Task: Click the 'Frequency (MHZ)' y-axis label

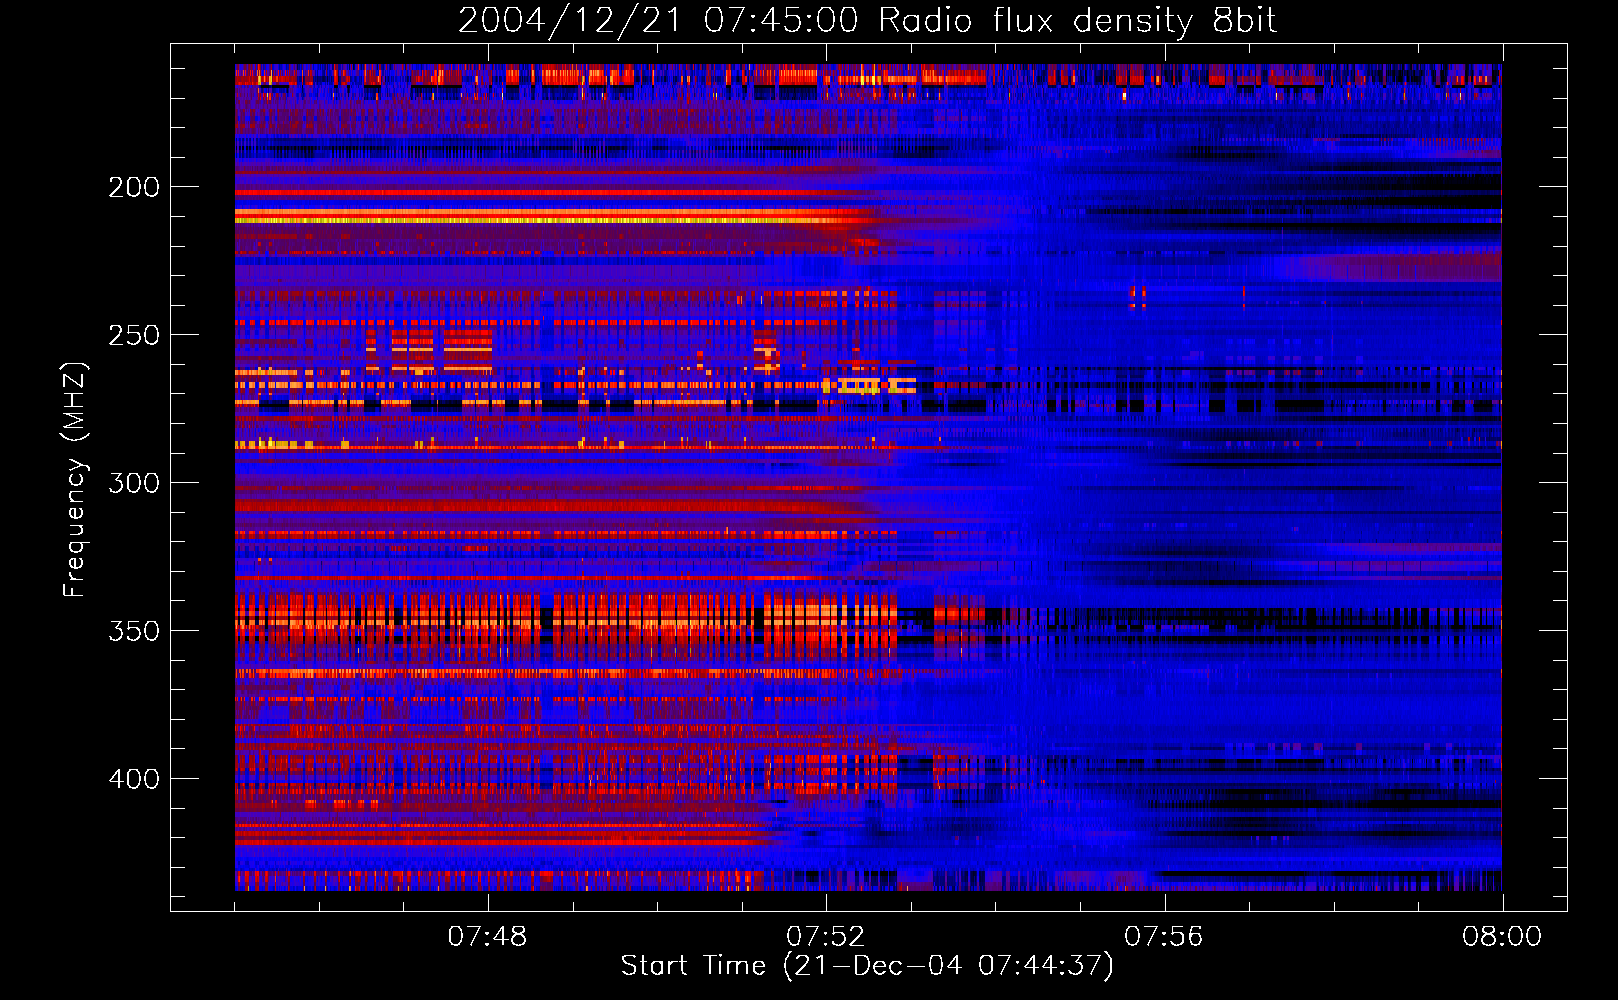Action: (75, 480)
